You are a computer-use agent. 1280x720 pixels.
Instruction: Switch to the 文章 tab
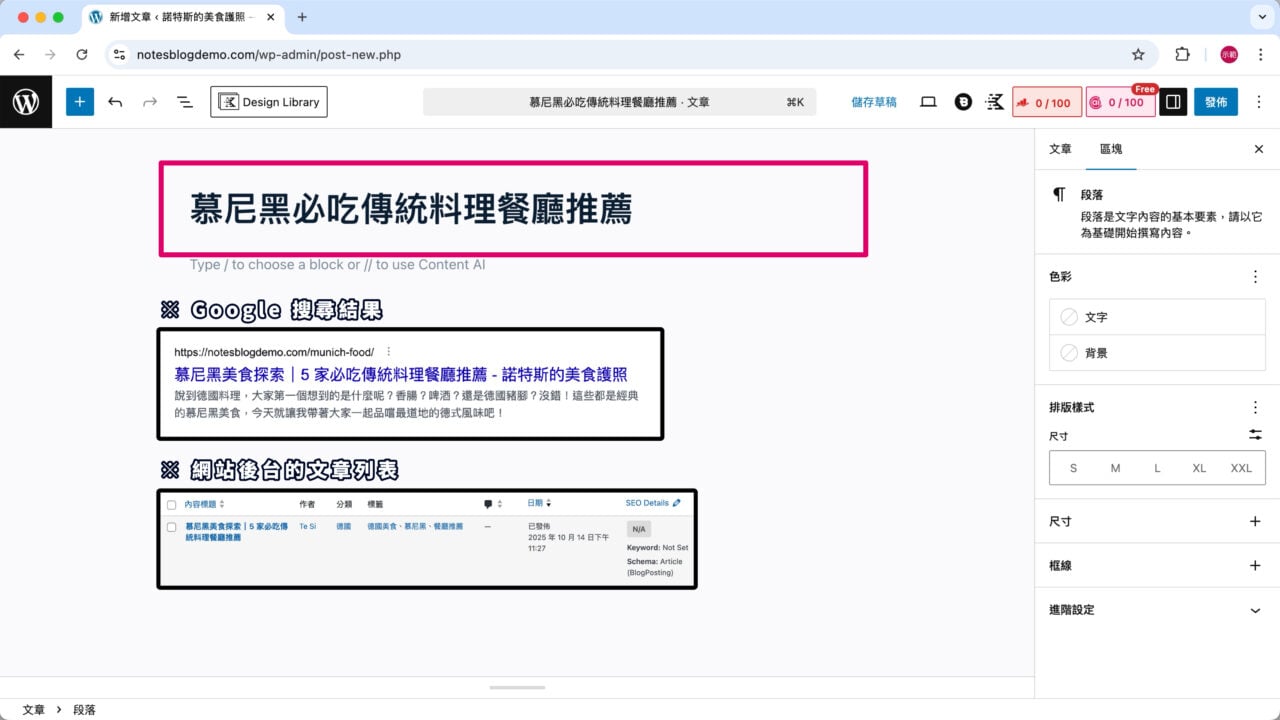(x=1059, y=148)
